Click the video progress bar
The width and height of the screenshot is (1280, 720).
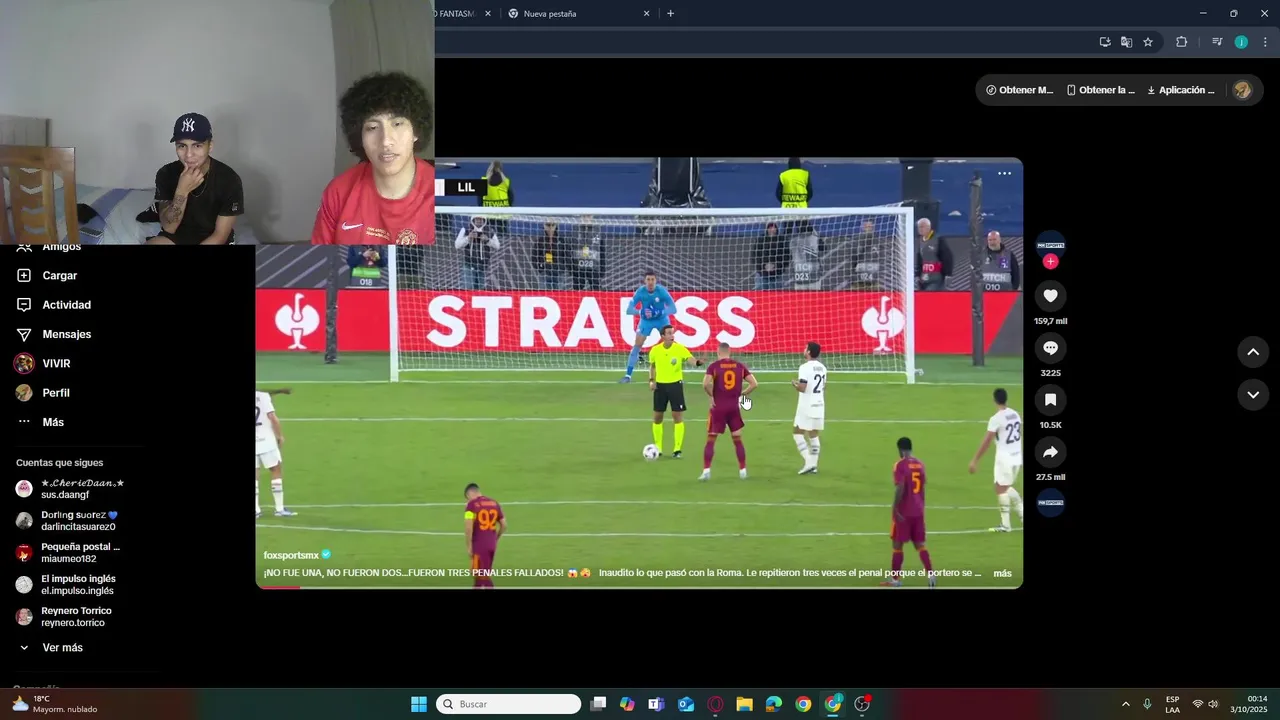(639, 587)
